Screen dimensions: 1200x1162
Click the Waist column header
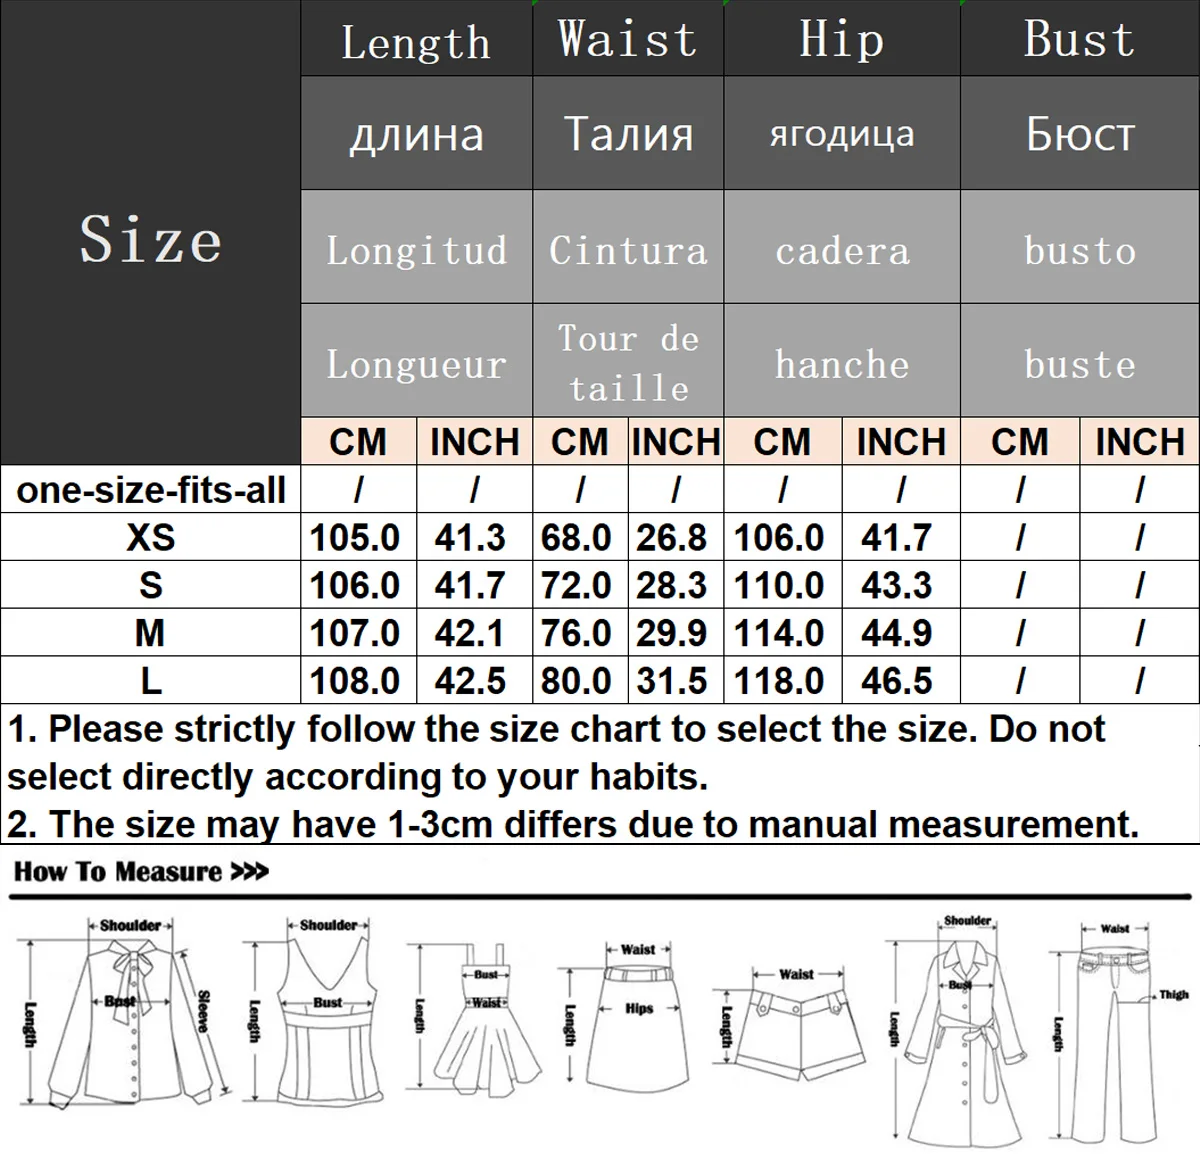coord(627,40)
